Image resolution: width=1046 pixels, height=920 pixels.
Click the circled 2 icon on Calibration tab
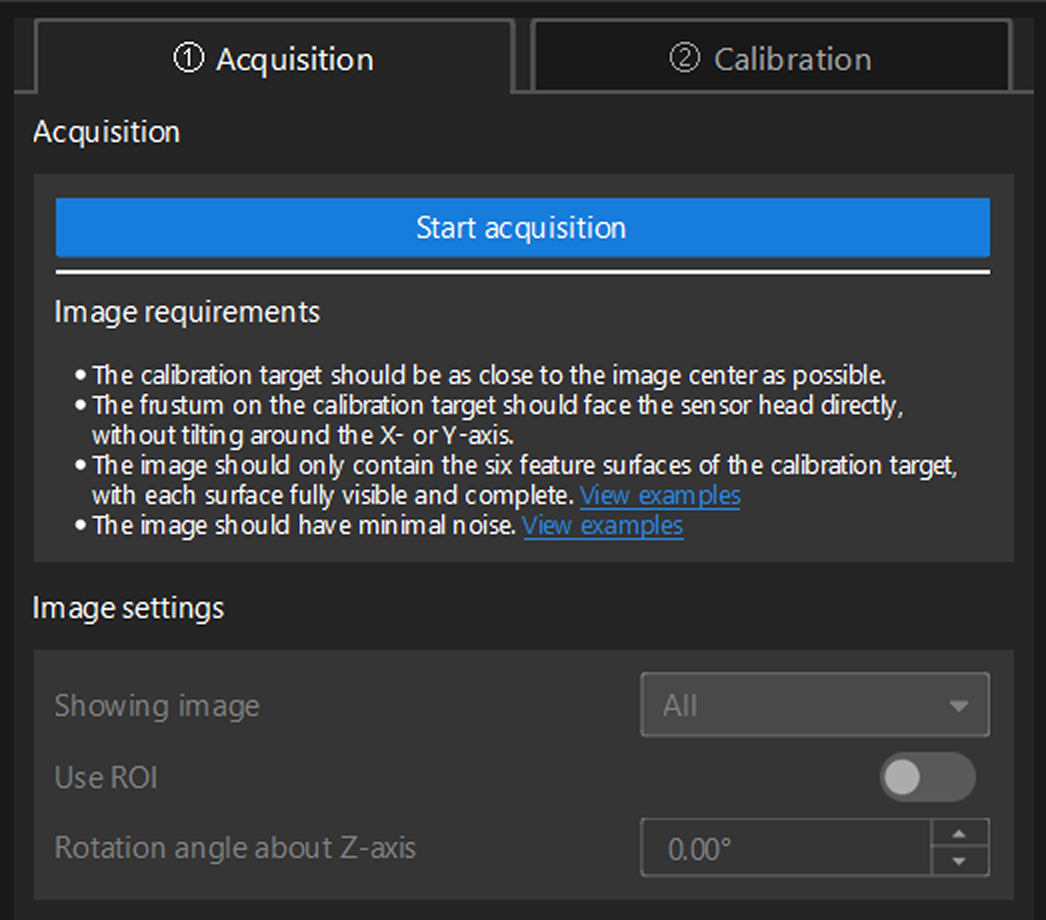684,59
